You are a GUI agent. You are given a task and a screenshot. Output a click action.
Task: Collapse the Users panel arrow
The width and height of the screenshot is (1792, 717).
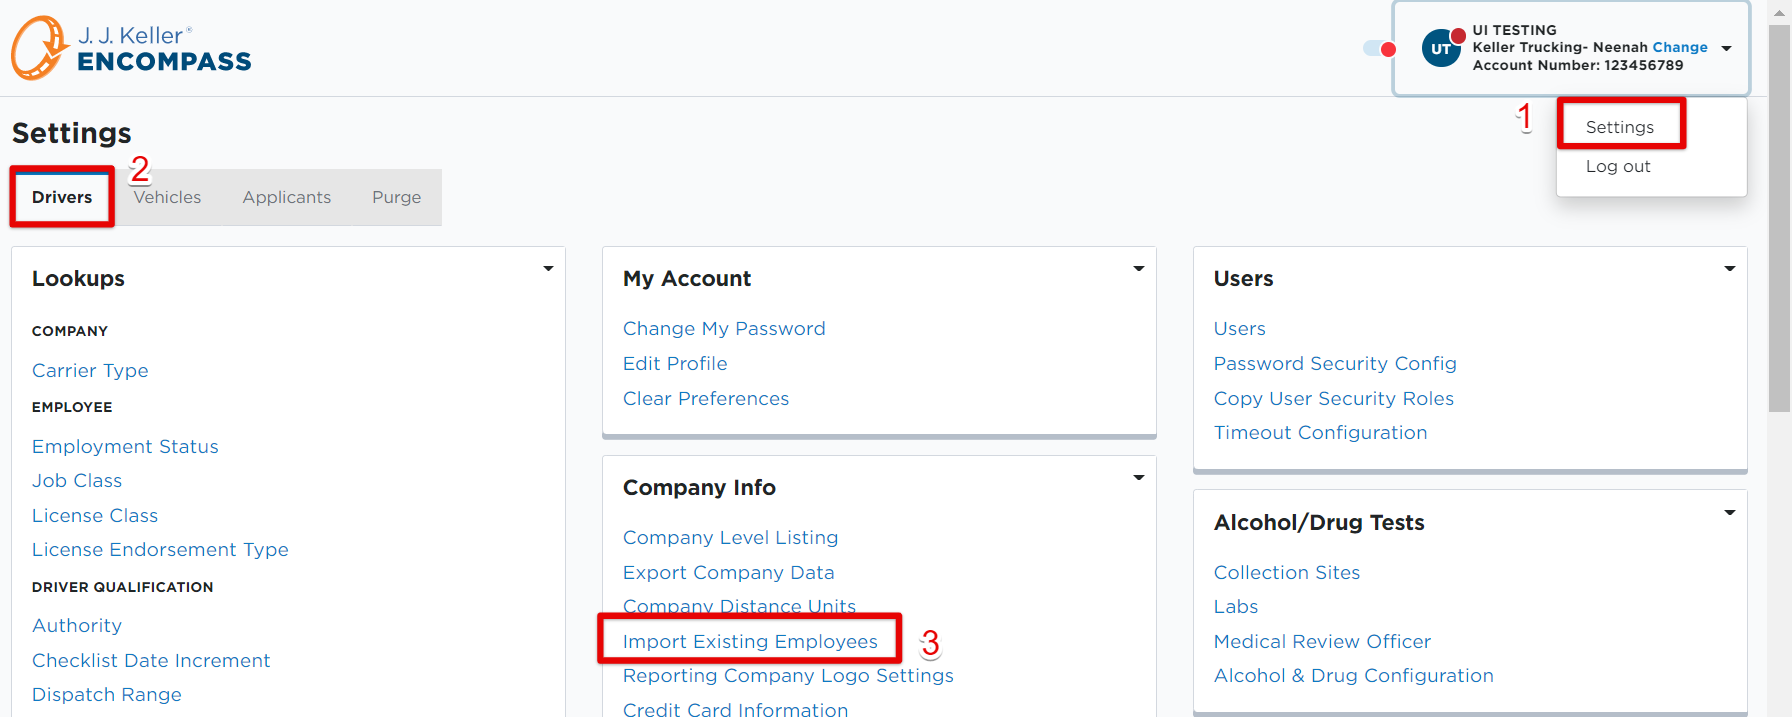(x=1730, y=269)
